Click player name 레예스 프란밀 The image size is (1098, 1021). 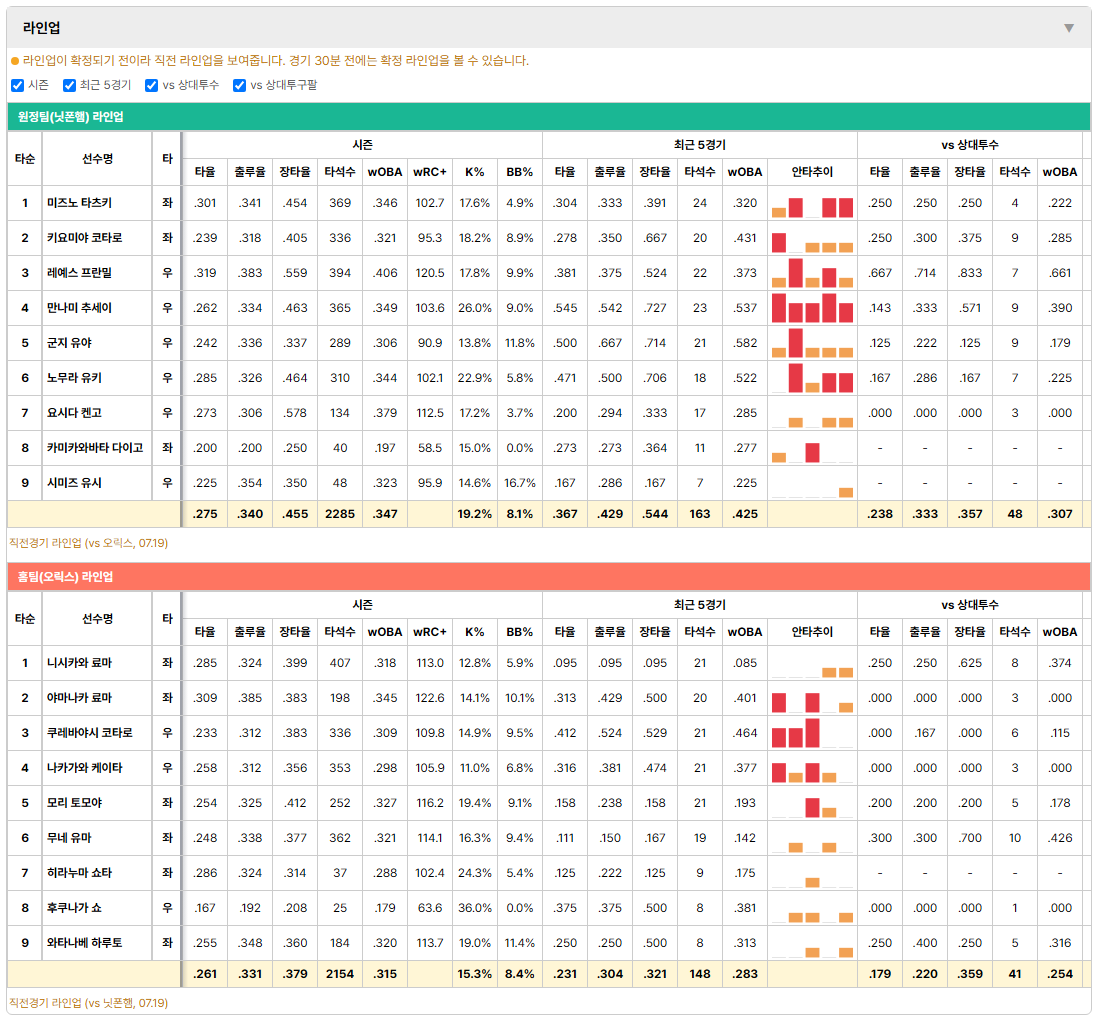79,273
